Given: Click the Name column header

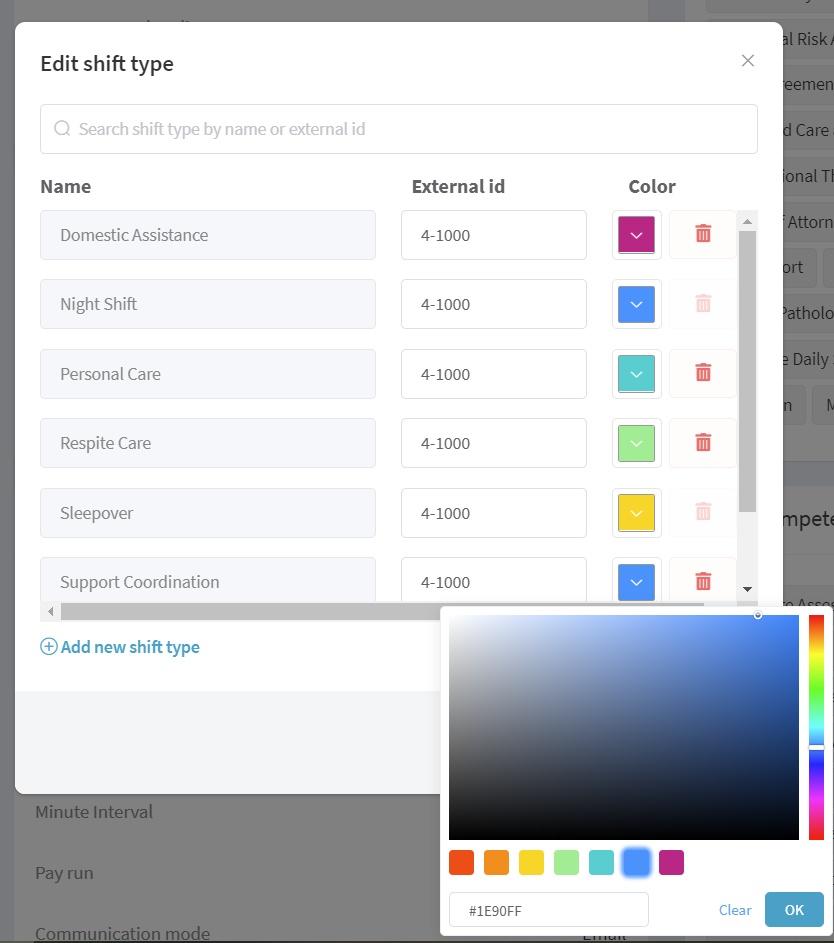Looking at the screenshot, I should 66,186.
